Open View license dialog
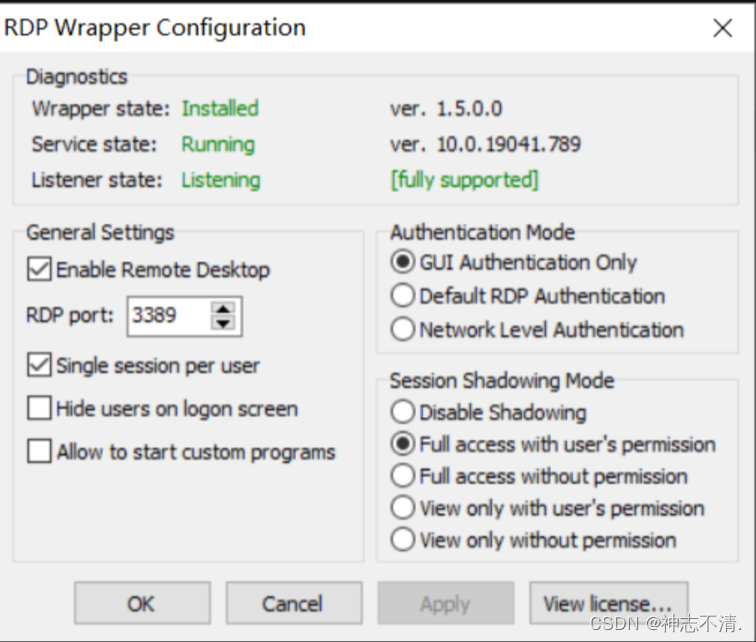756x642 pixels. click(608, 603)
